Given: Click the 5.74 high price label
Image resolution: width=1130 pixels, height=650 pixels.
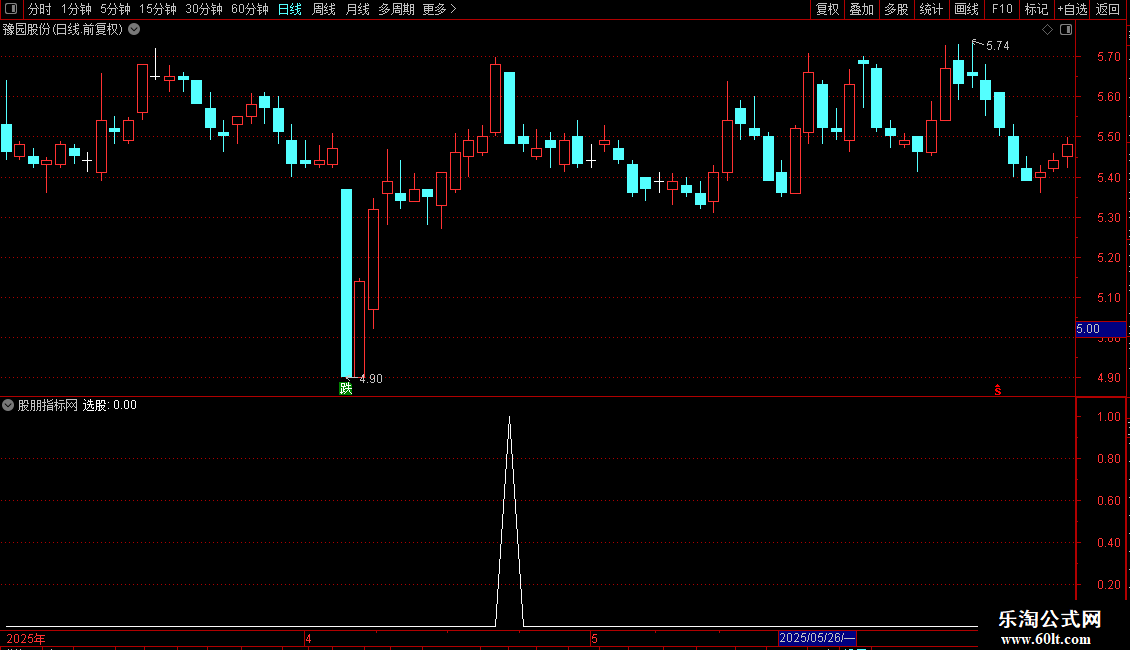Looking at the screenshot, I should point(997,46).
